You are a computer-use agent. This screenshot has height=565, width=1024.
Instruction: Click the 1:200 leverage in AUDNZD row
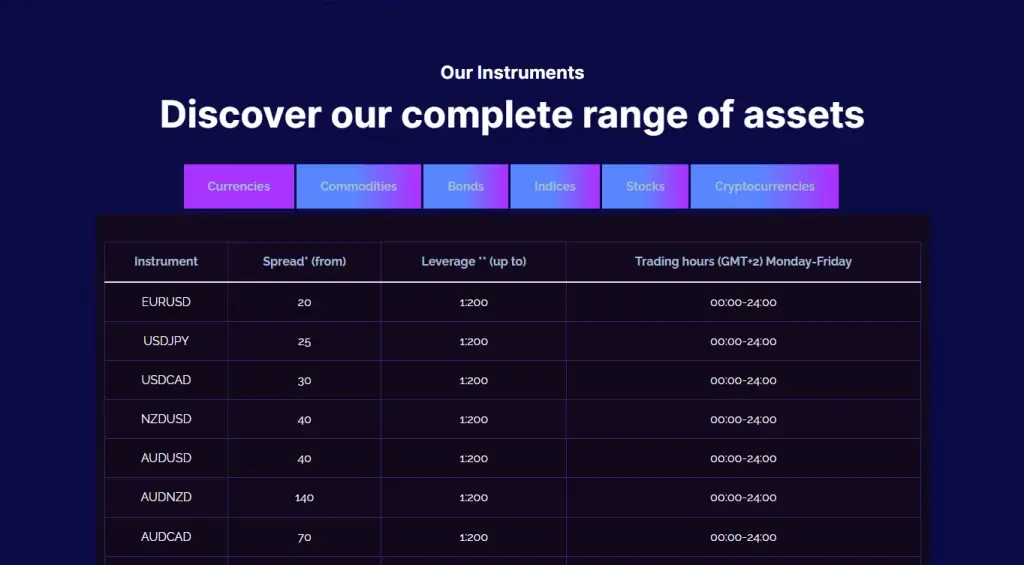coord(473,498)
